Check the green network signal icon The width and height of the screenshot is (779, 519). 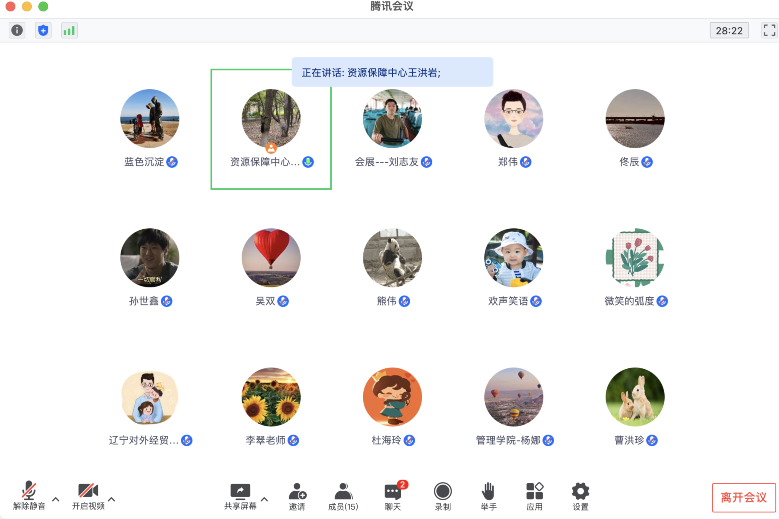tap(69, 30)
